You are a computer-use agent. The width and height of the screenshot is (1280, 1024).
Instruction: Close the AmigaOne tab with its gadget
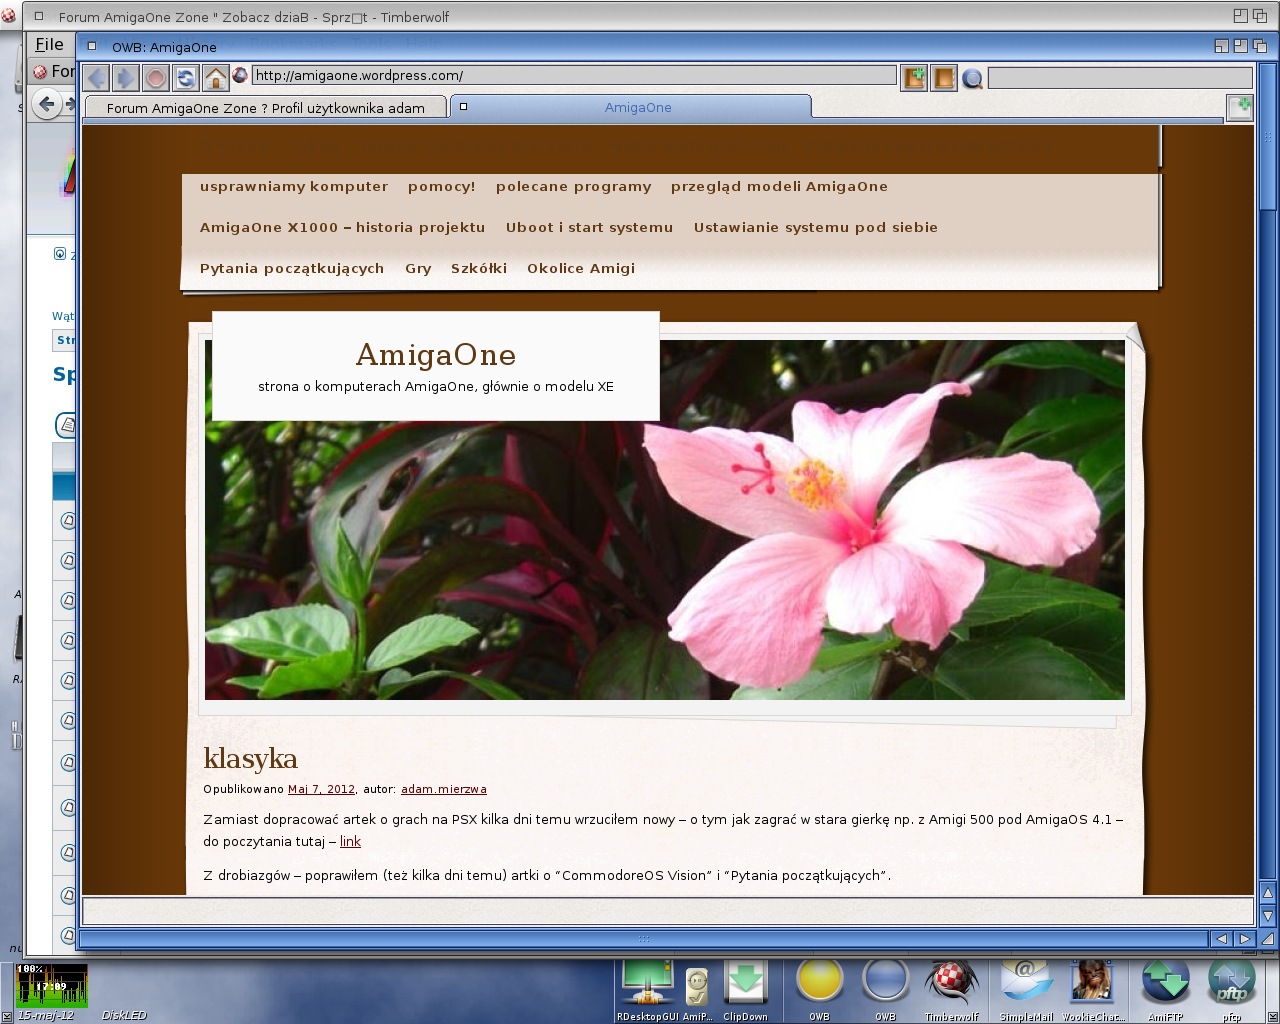[x=463, y=107]
